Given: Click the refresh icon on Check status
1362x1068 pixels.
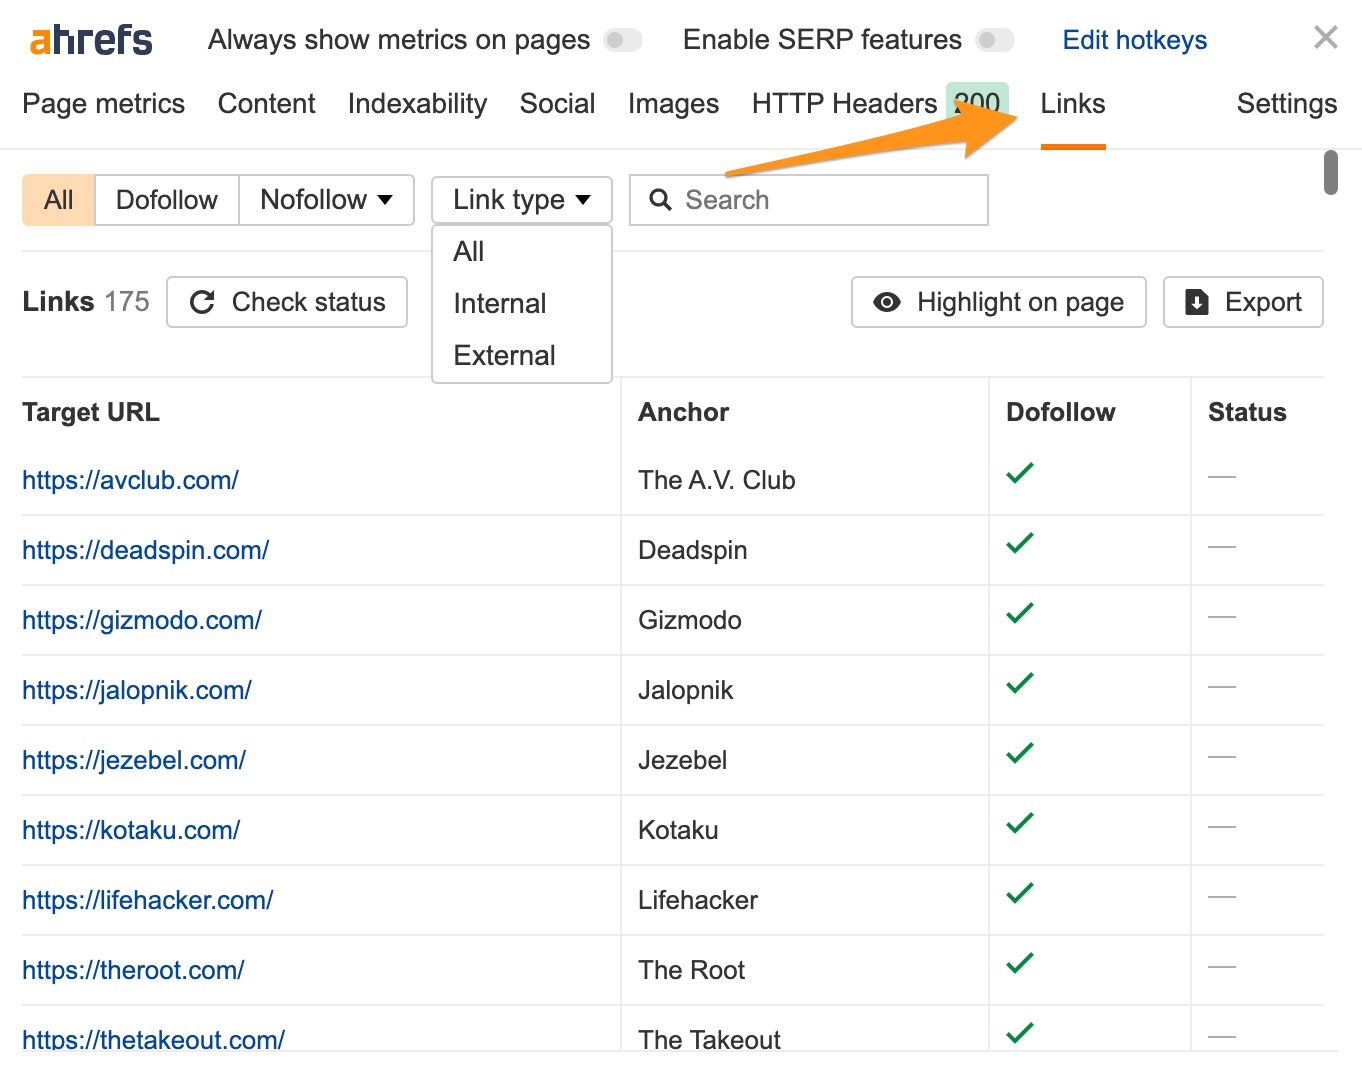Looking at the screenshot, I should (203, 302).
